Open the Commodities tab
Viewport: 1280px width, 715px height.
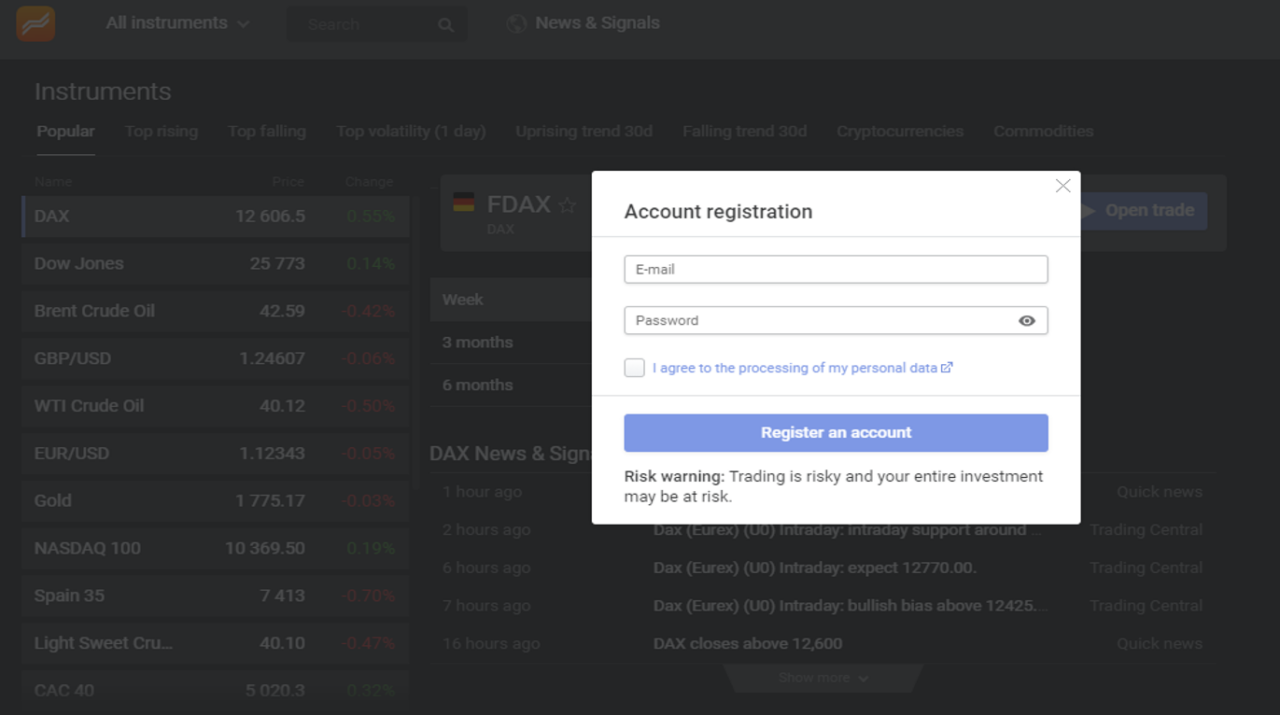(1043, 131)
